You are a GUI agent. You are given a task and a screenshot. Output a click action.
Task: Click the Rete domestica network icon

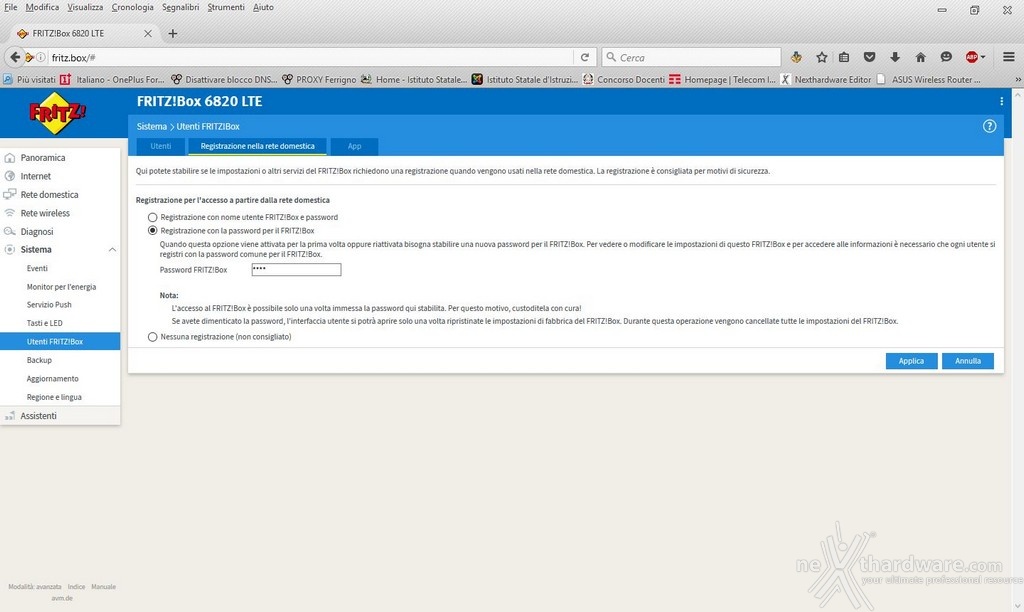(x=10, y=195)
